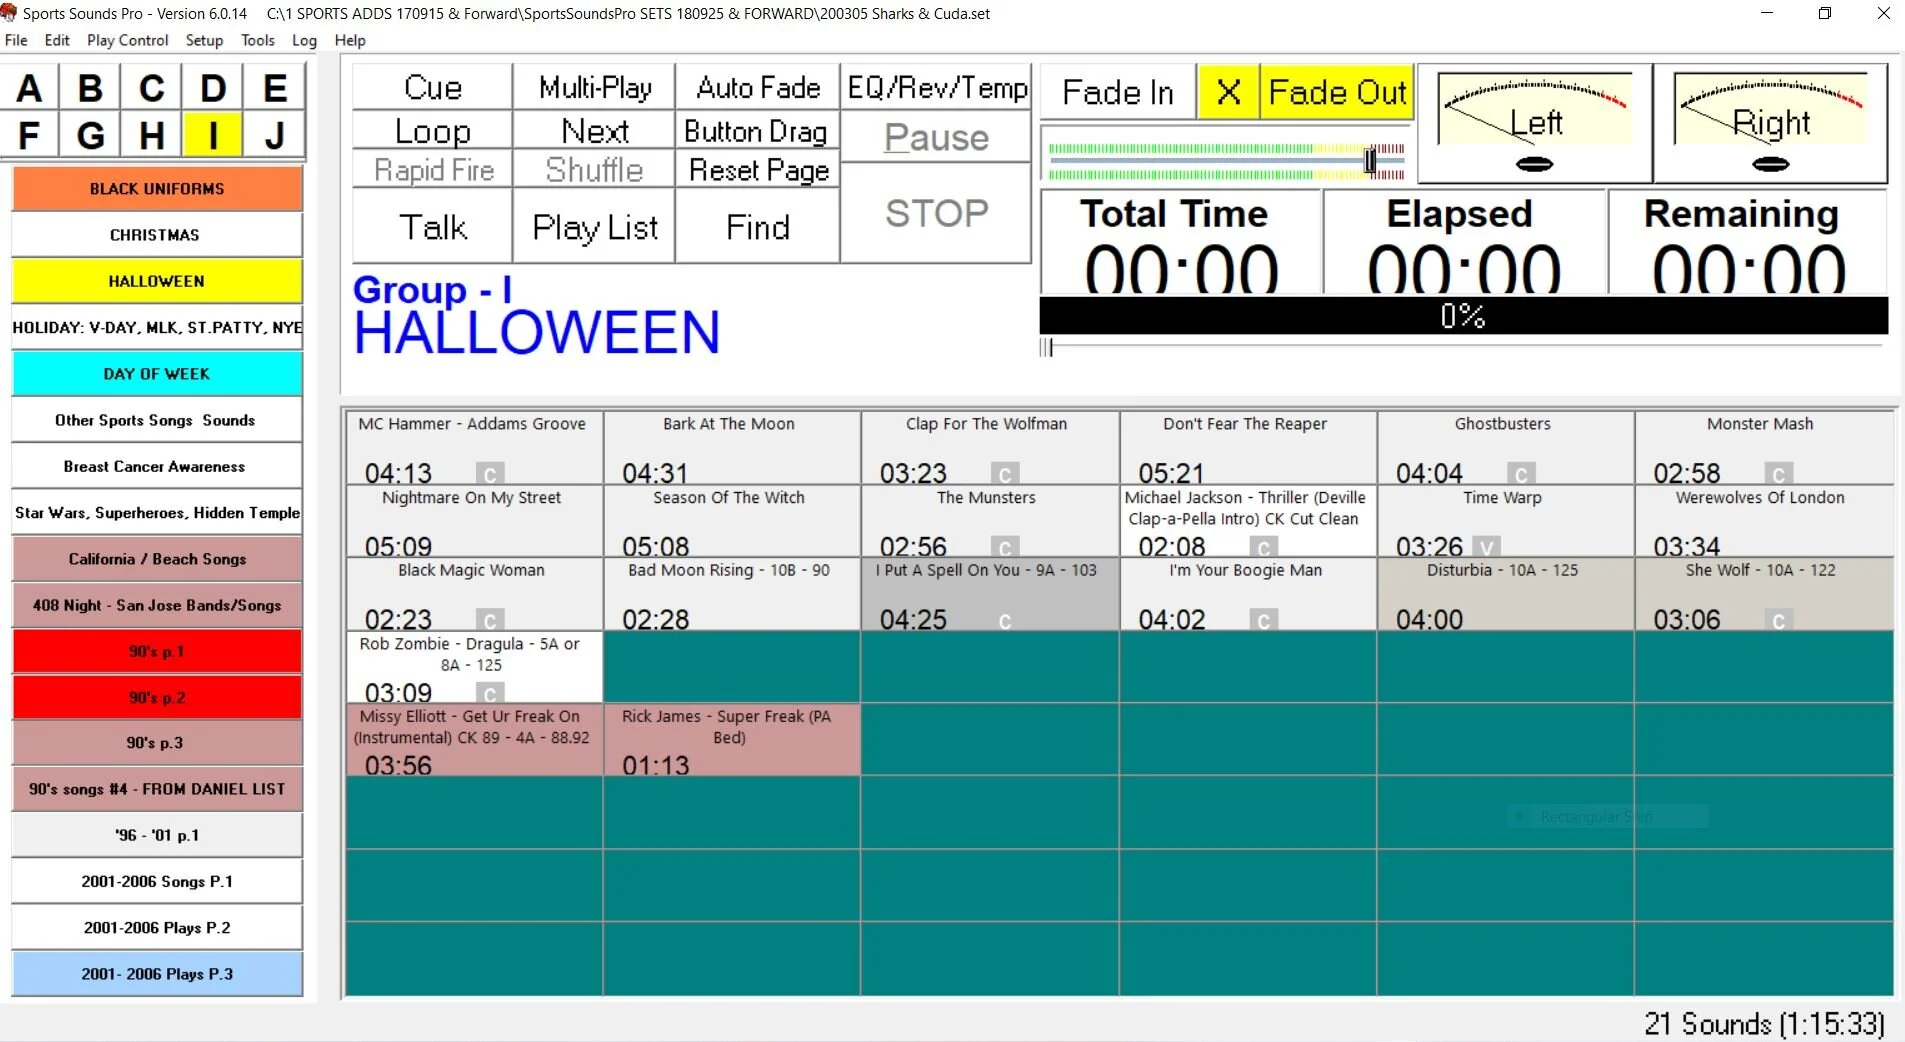Viewport: 1905px width, 1042px height.
Task: Switch to group H
Action: (x=152, y=134)
